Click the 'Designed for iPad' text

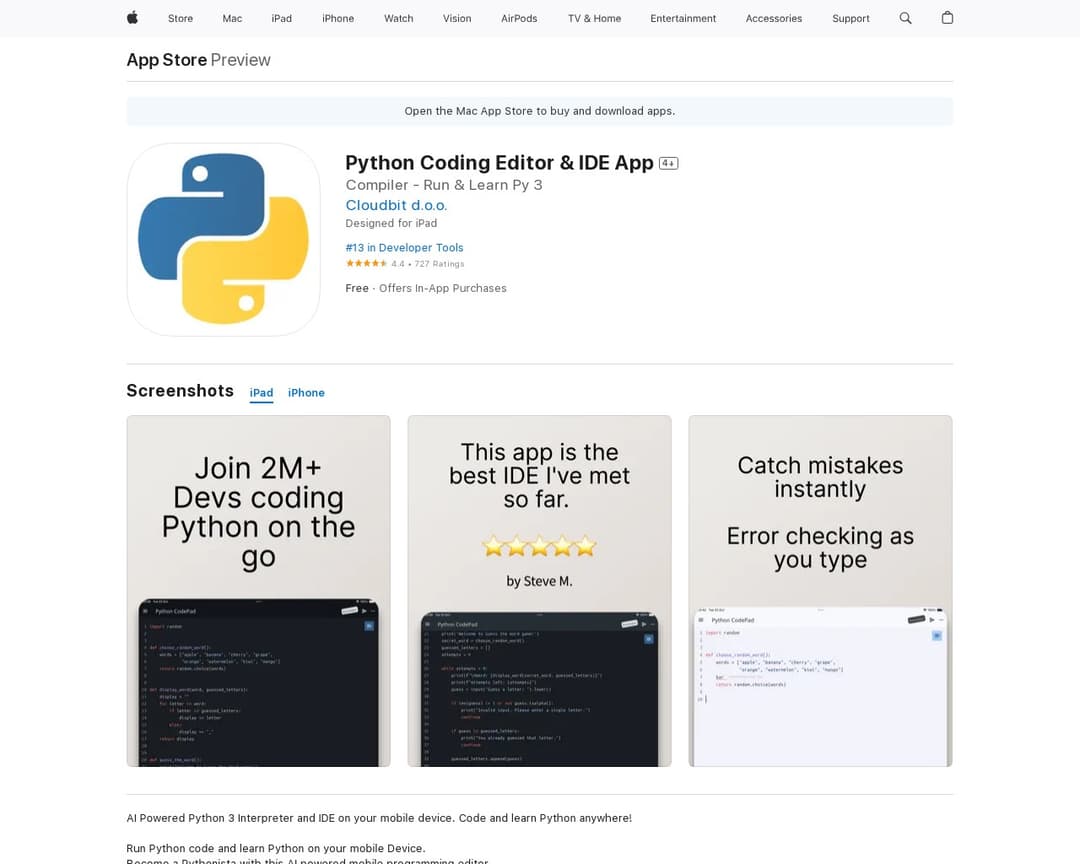coord(391,223)
